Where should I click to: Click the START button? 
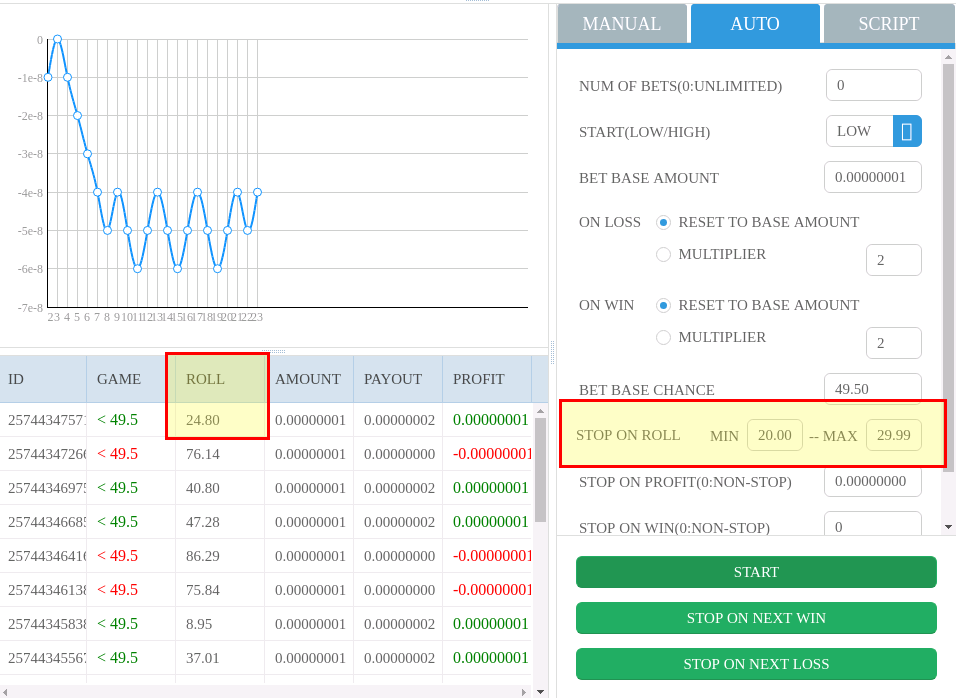point(756,572)
